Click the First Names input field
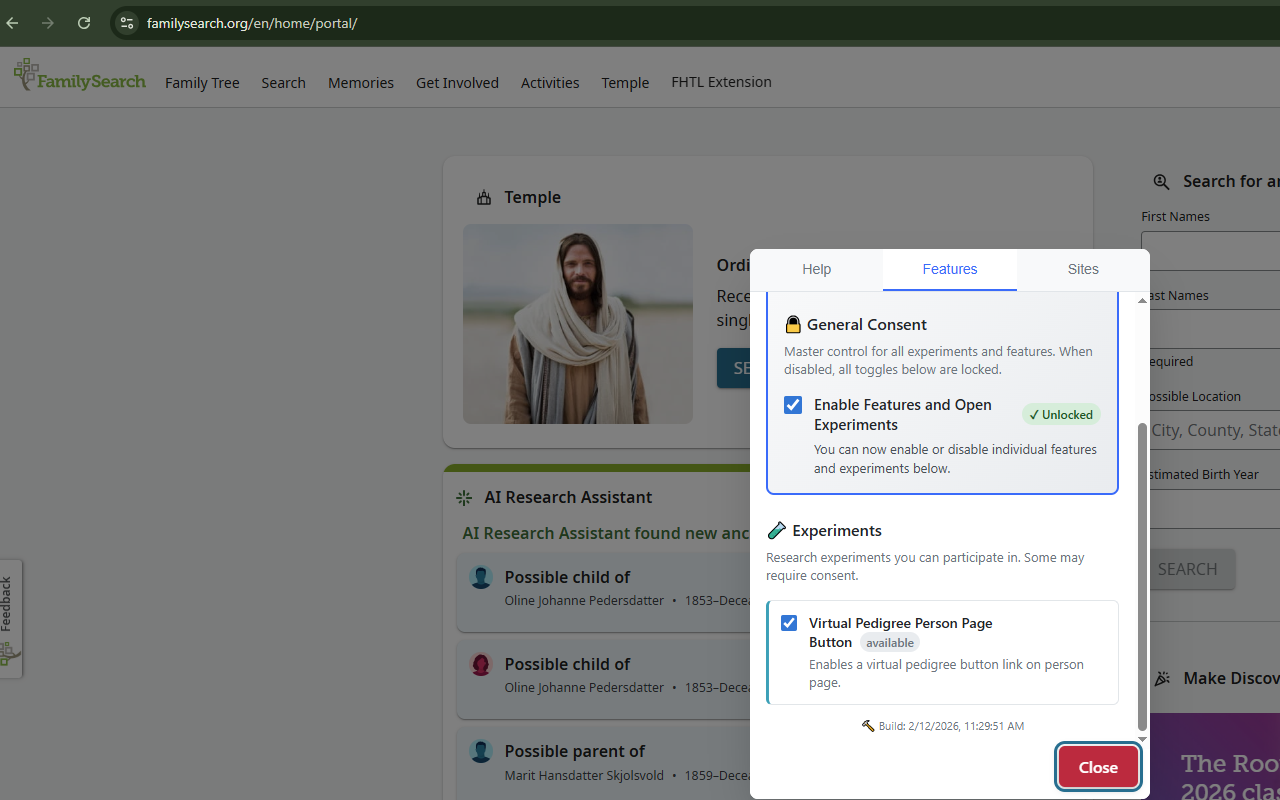Image resolution: width=1280 pixels, height=800 pixels. (1211, 251)
